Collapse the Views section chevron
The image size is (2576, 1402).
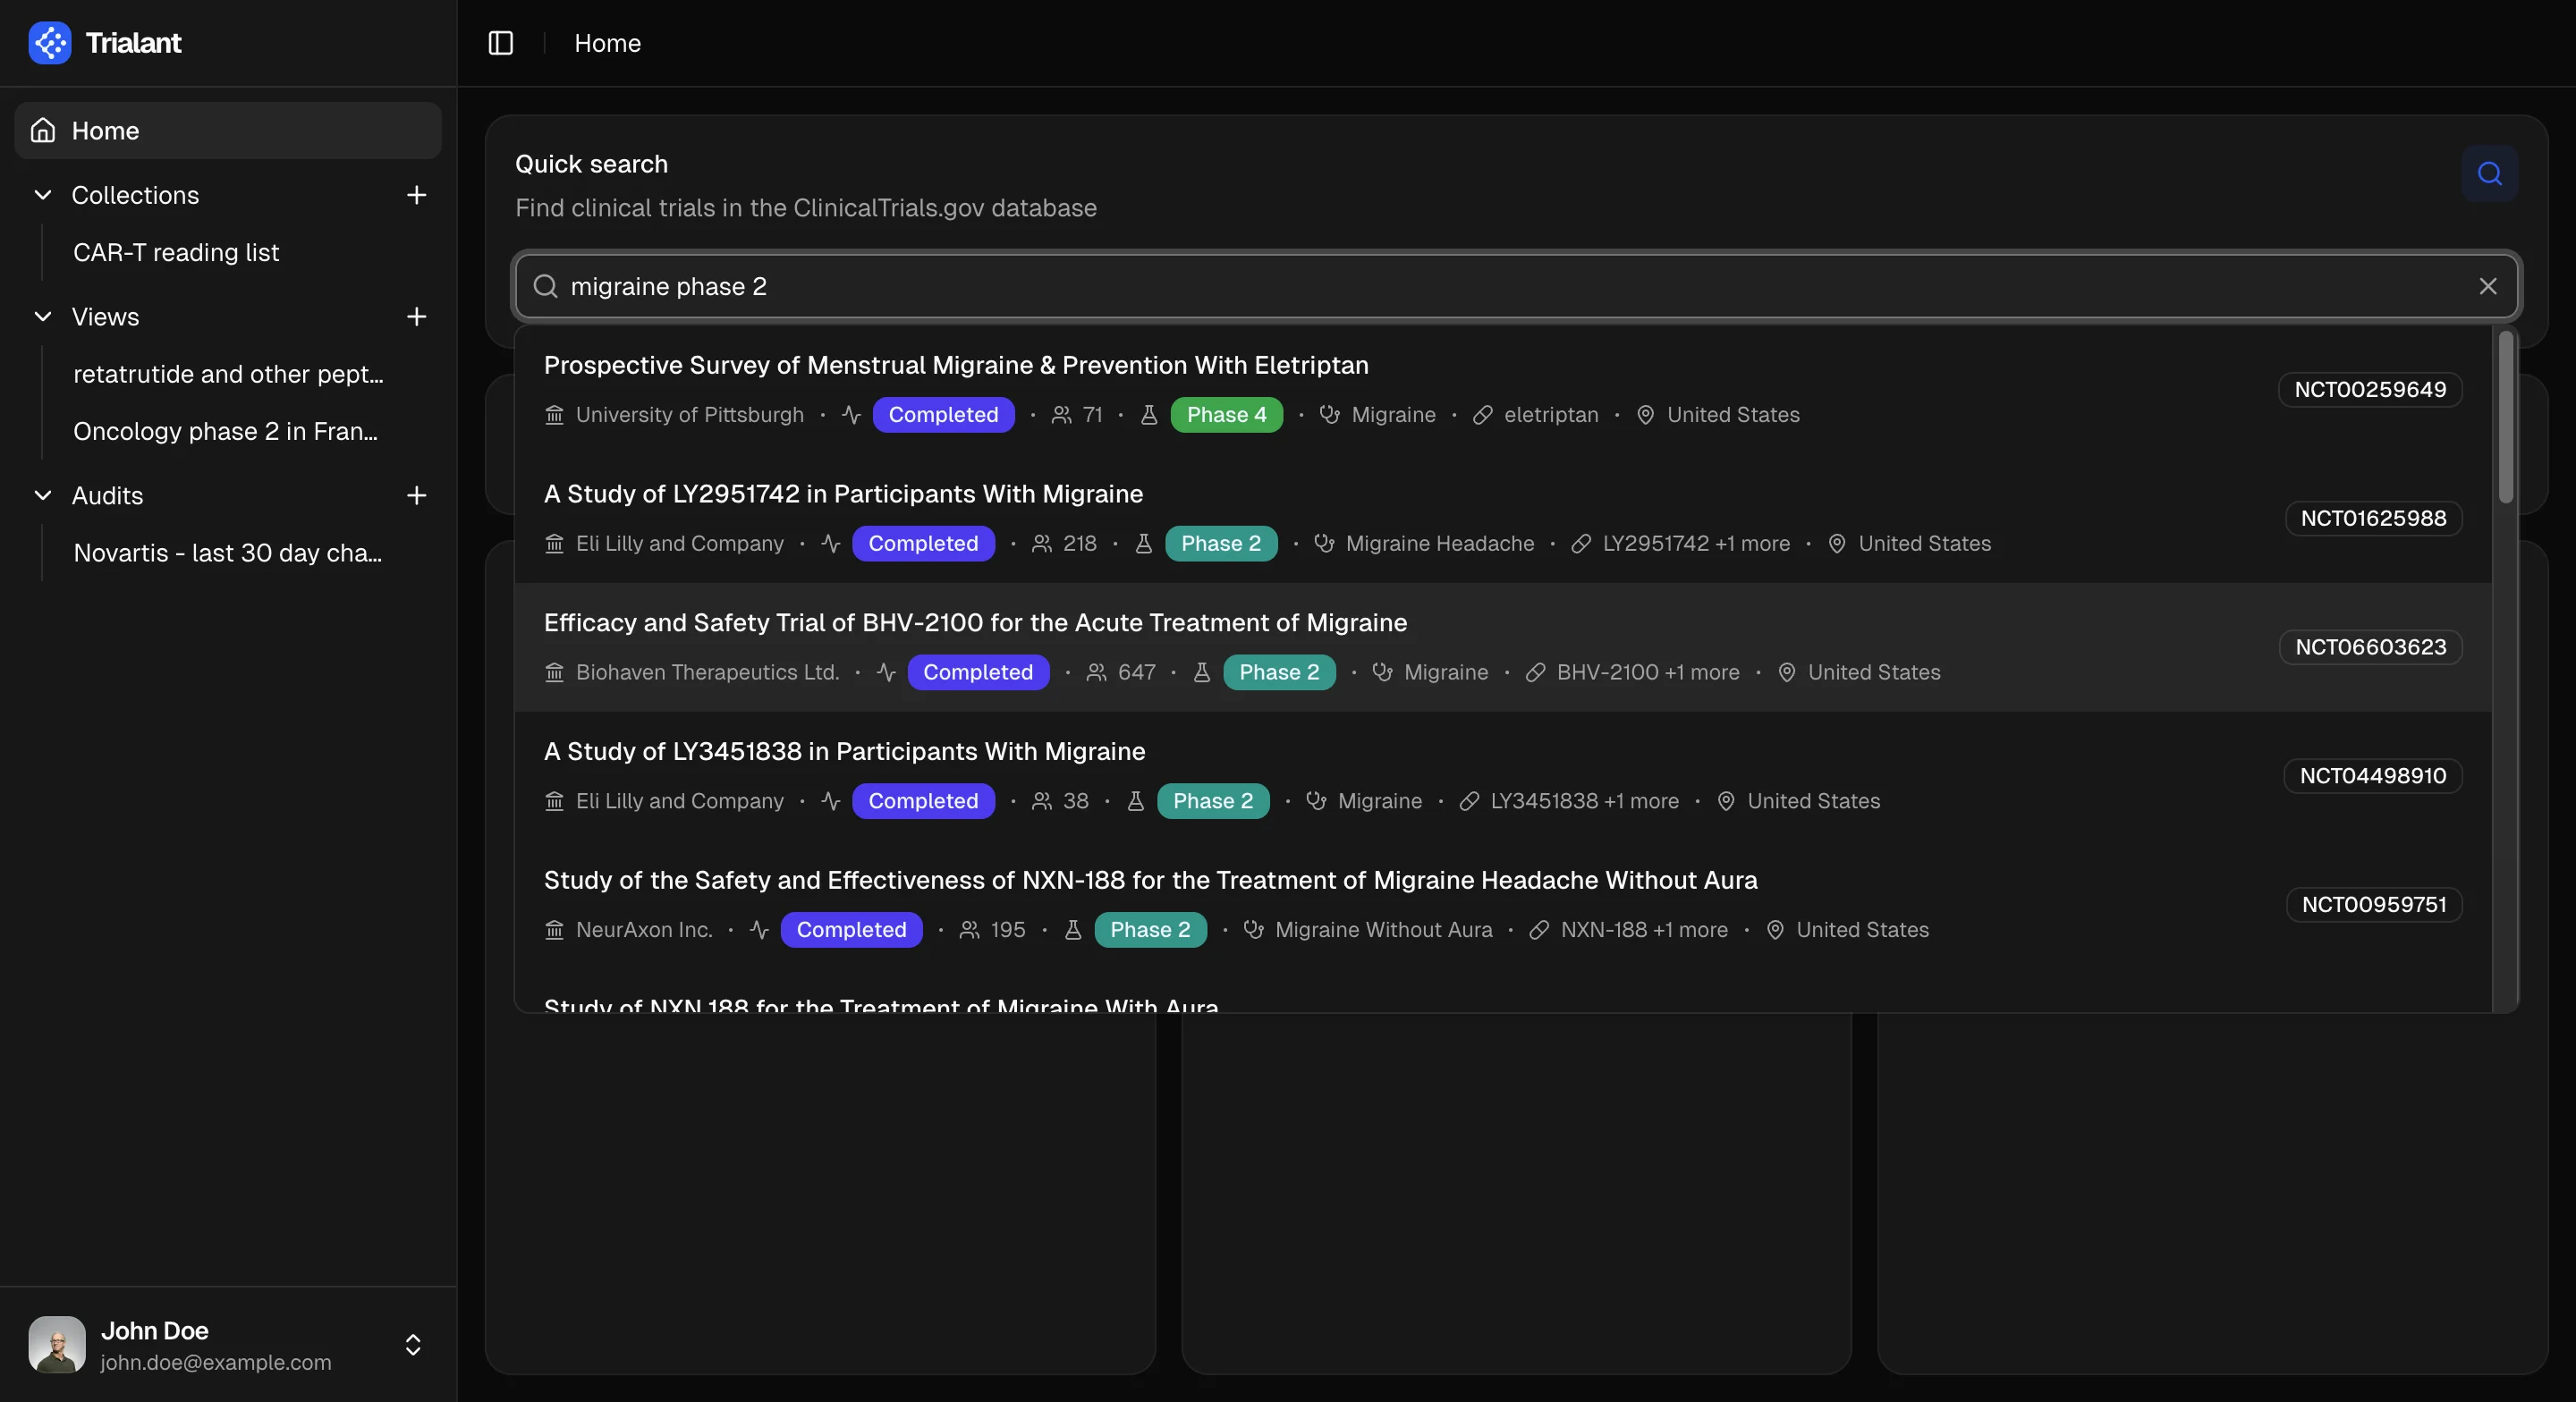pos(43,317)
